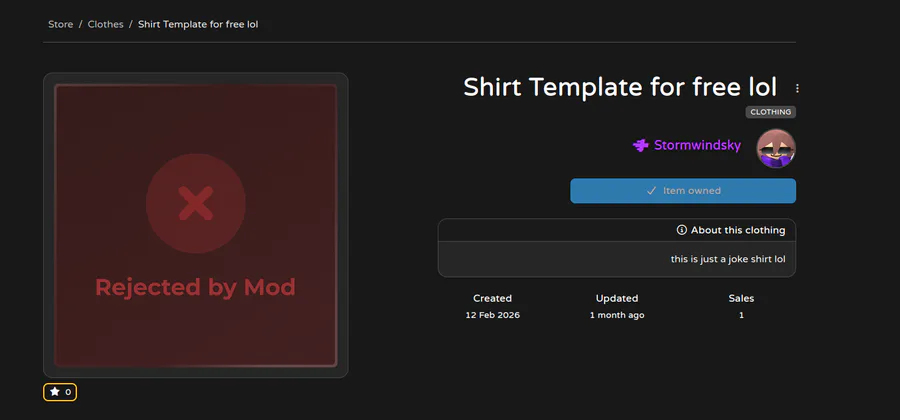Navigate to the Clothes breadcrumb
Image resolution: width=900 pixels, height=420 pixels.
[x=105, y=24]
